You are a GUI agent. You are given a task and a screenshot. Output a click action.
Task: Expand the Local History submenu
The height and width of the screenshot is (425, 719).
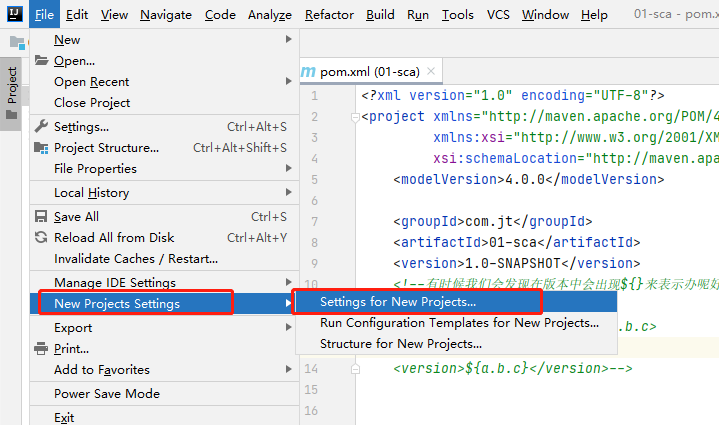coord(288,192)
